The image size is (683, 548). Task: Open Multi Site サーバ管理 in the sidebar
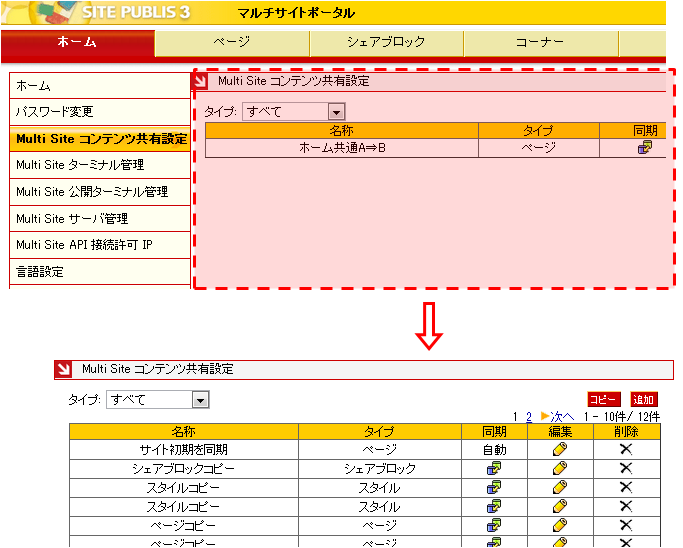[x=100, y=219]
